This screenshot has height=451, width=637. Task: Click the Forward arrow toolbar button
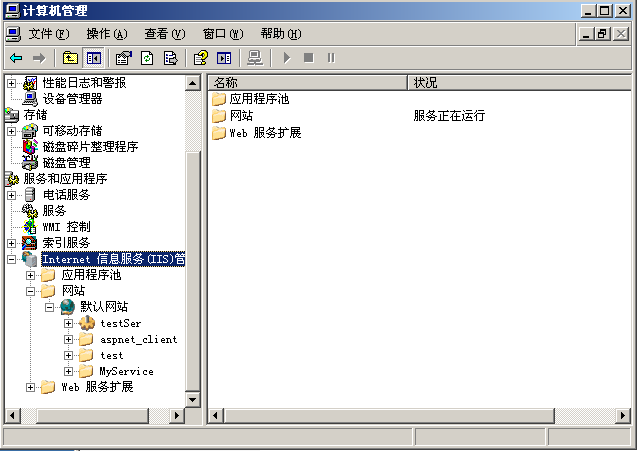click(x=39, y=58)
